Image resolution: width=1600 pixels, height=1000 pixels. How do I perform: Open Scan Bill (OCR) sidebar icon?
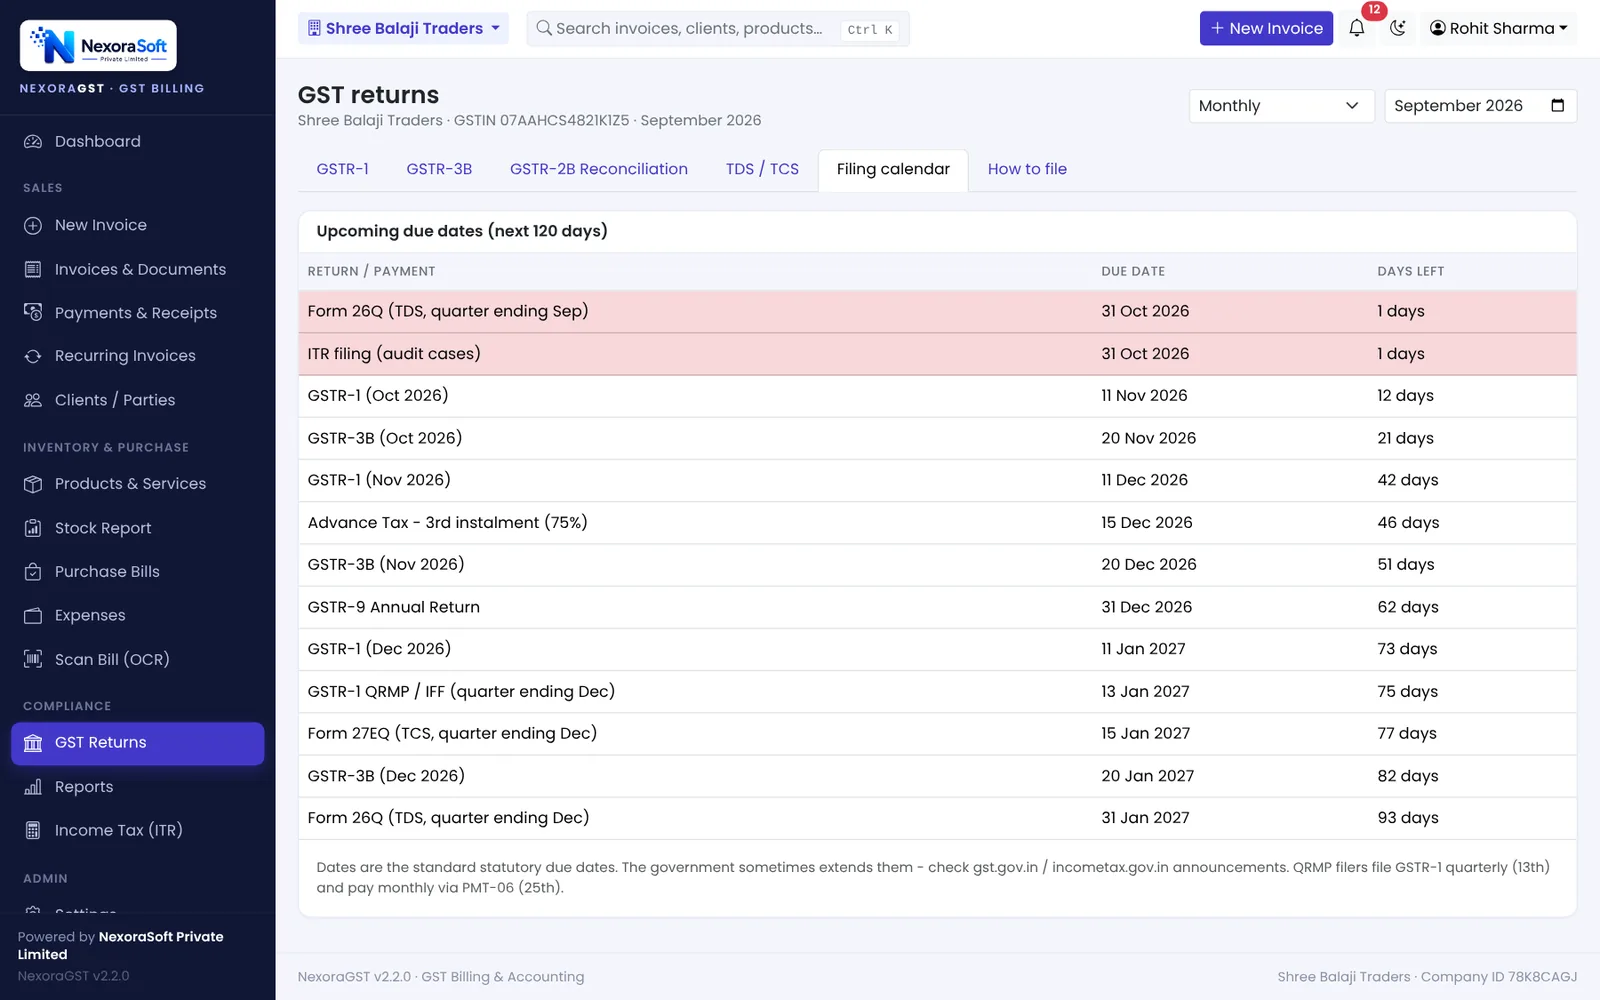coord(33,660)
